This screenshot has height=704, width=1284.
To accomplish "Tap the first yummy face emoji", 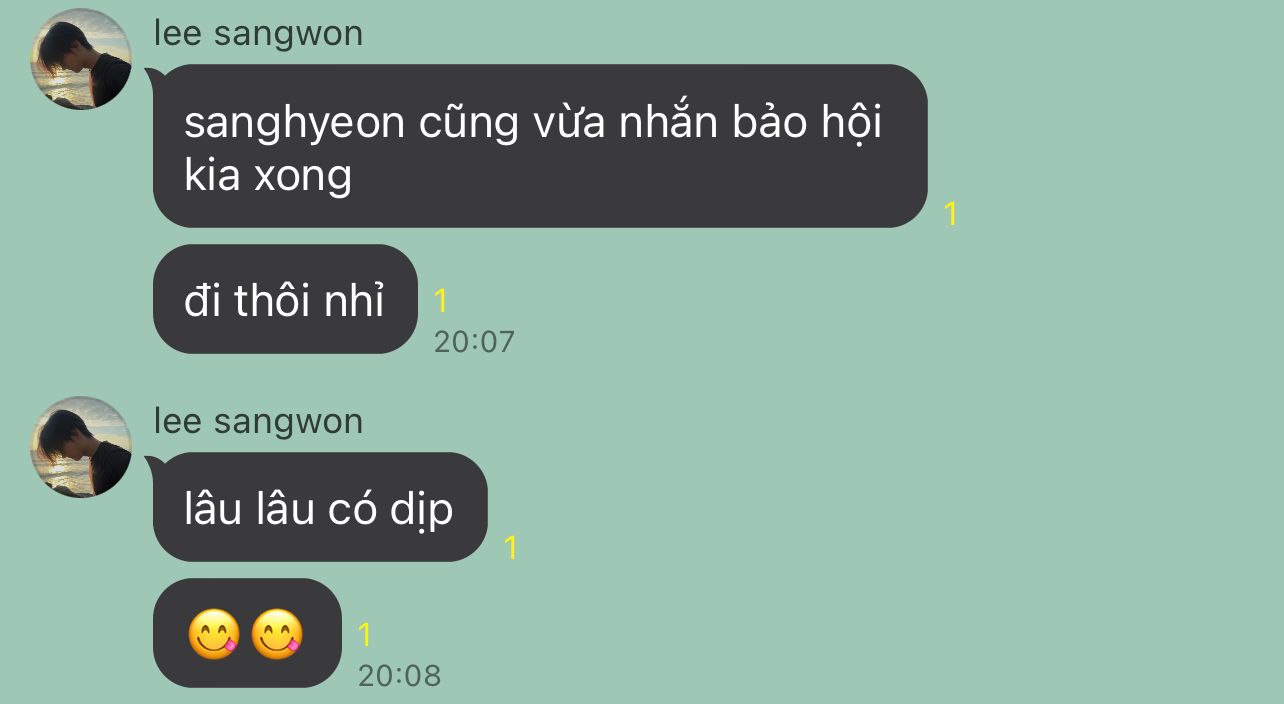I will pos(215,634).
